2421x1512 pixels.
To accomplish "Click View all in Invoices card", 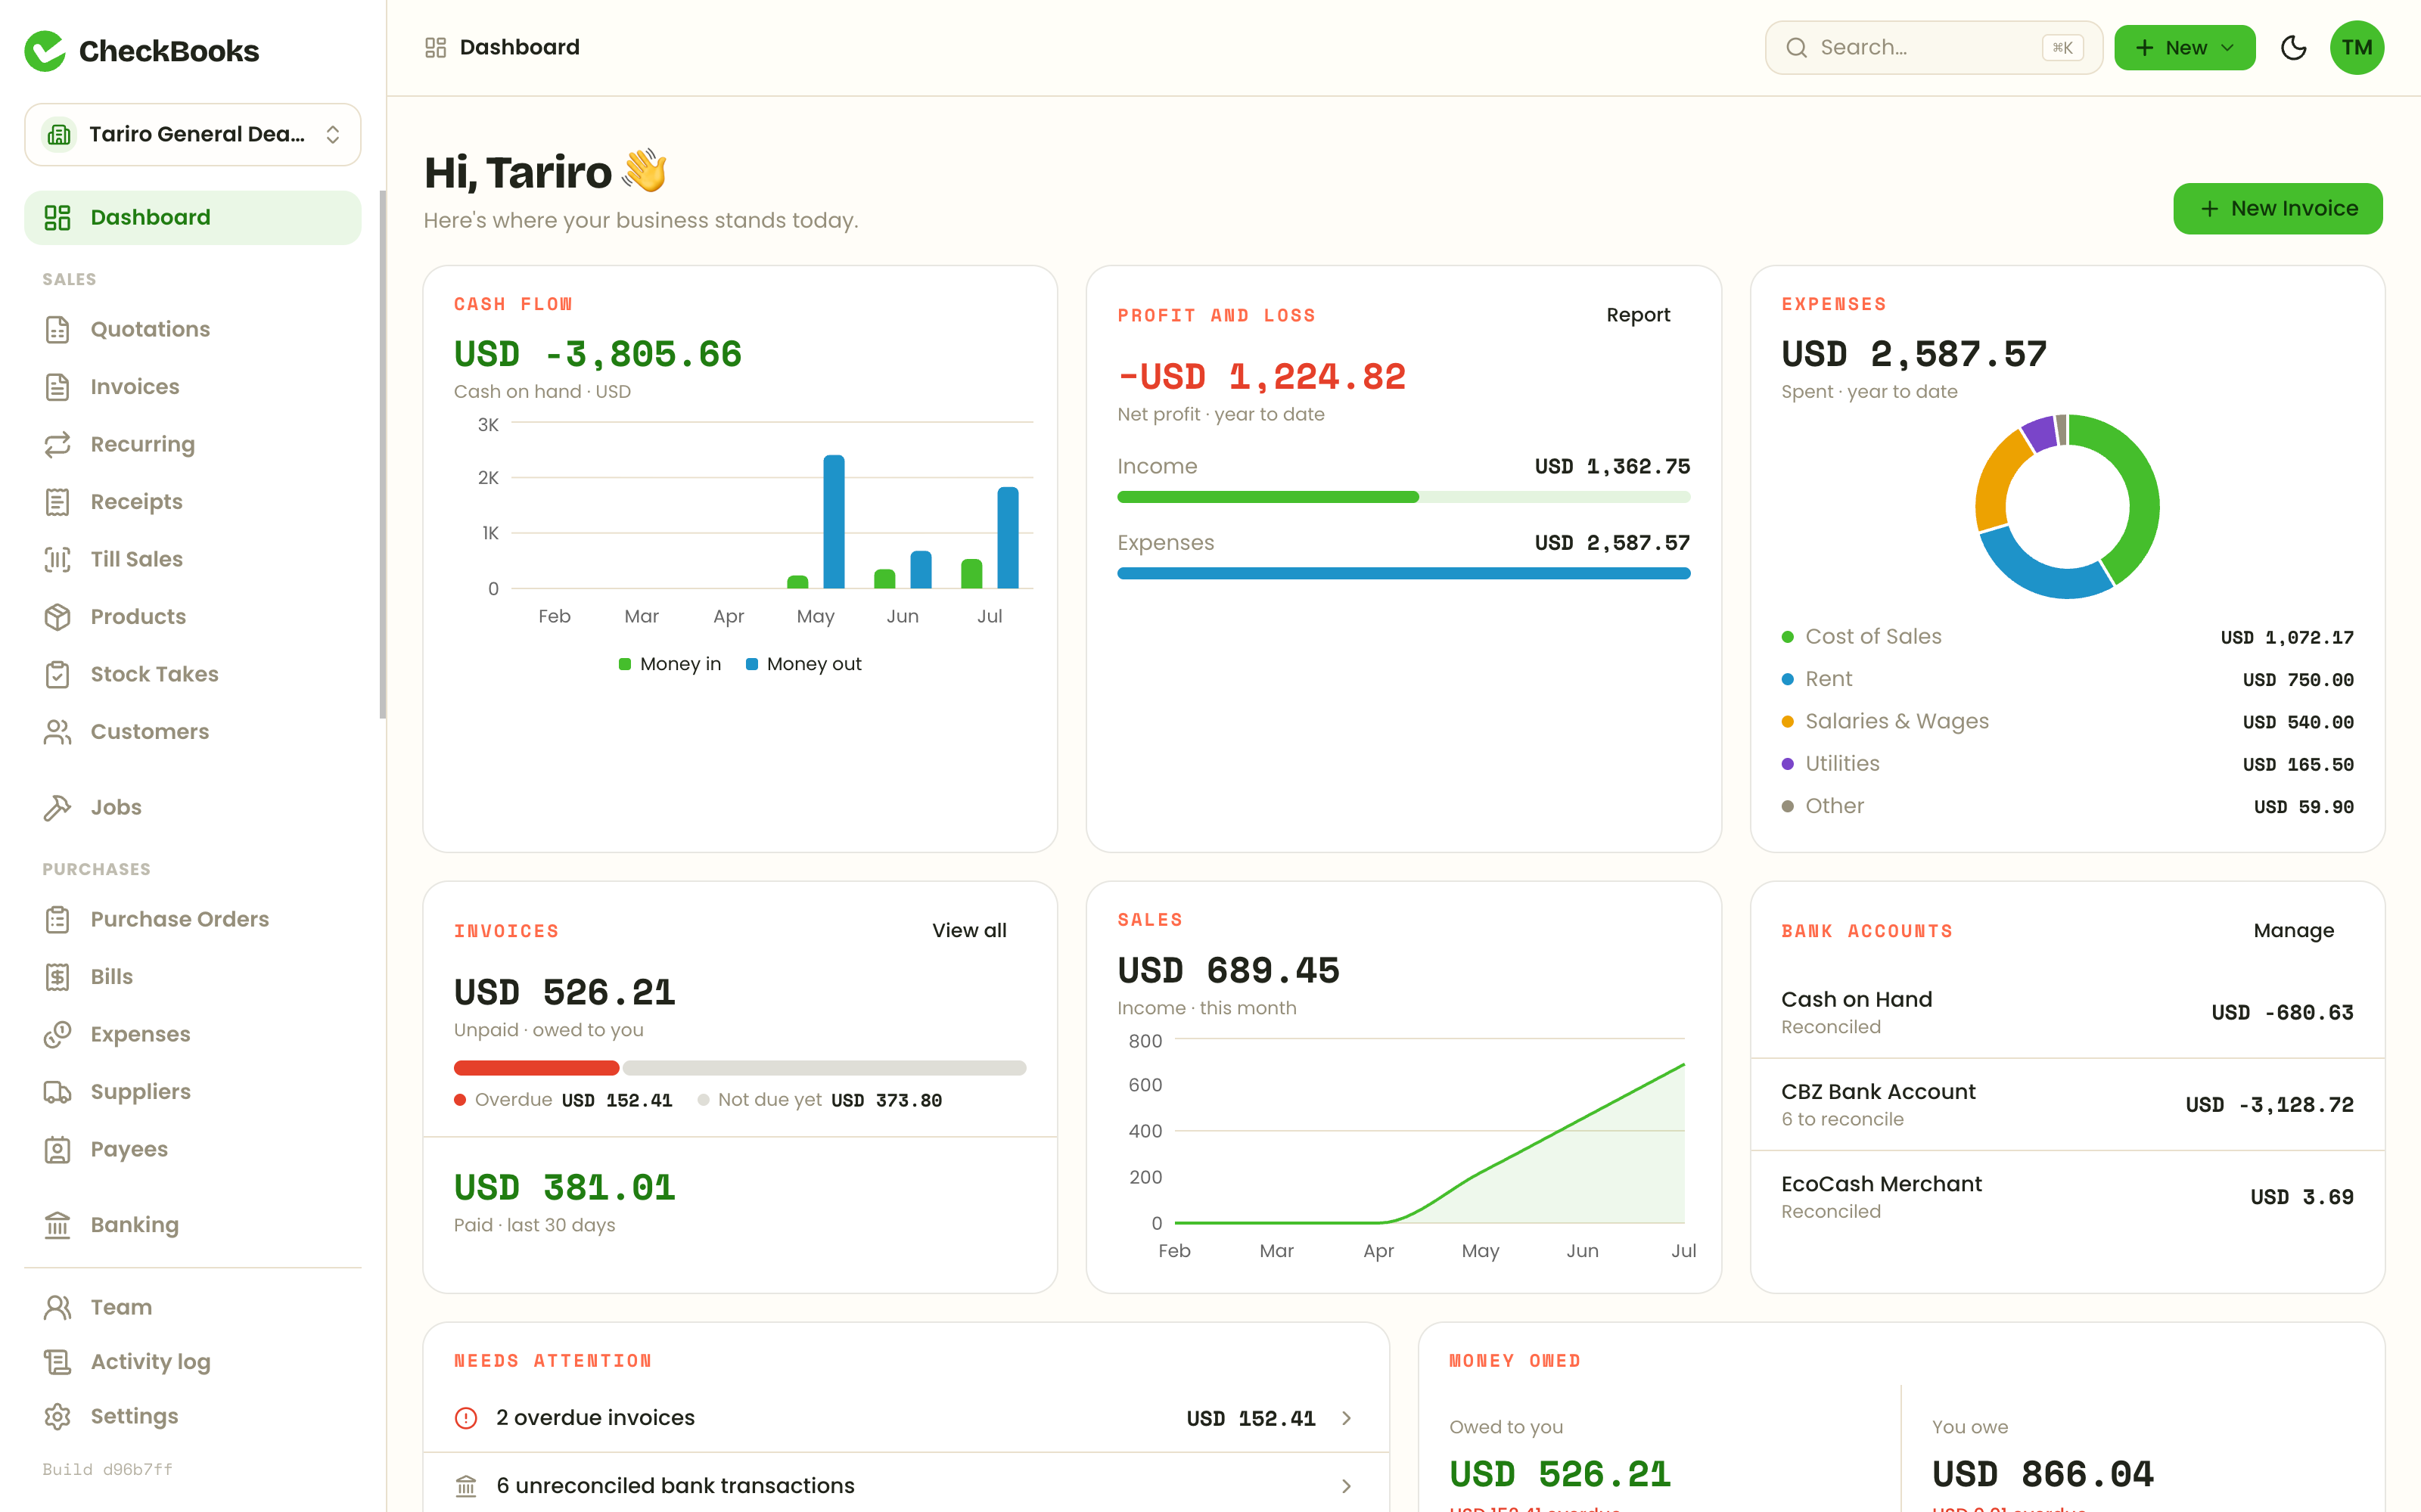I will (968, 930).
